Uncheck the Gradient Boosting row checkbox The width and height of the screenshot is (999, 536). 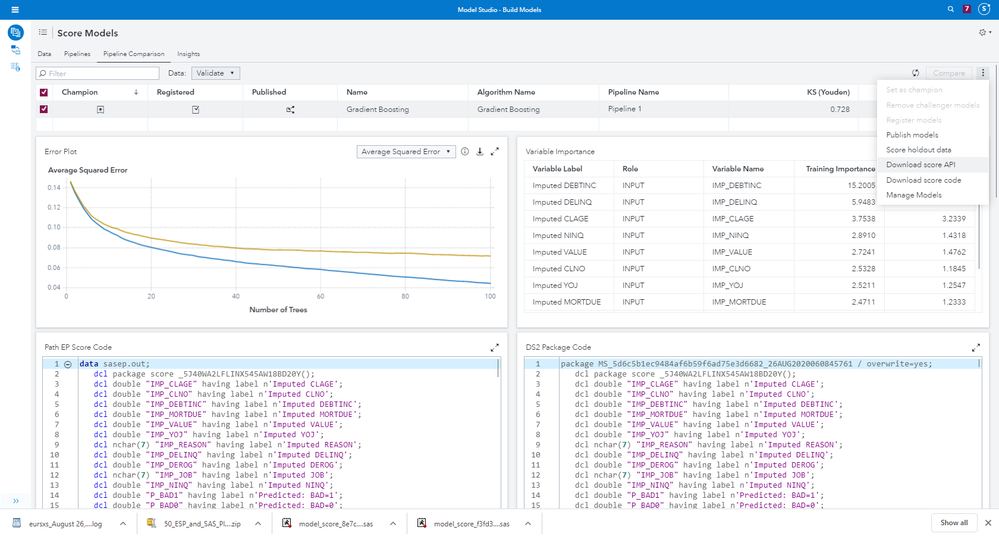(43, 109)
